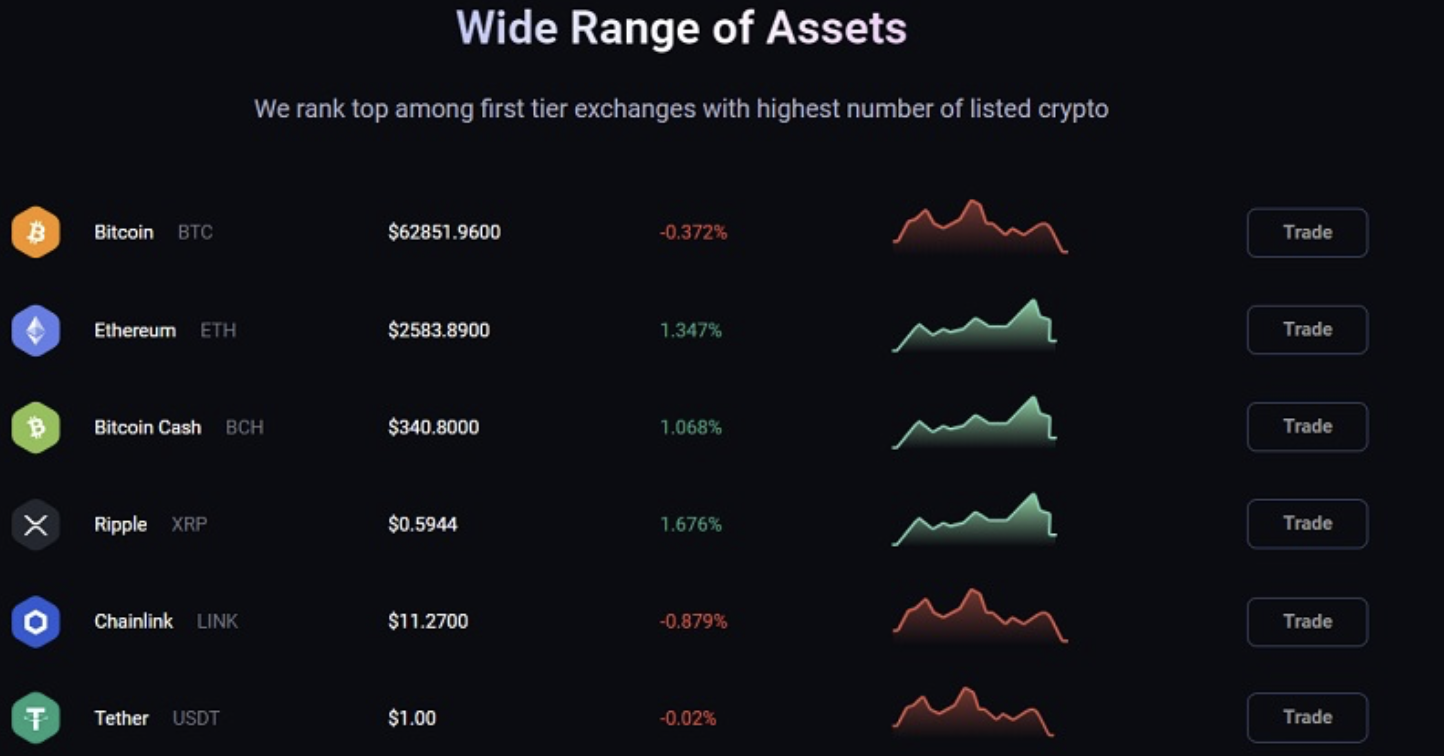The height and width of the screenshot is (756, 1444).
Task: Click the orange Bitcoin coin icon
Action: click(x=36, y=233)
